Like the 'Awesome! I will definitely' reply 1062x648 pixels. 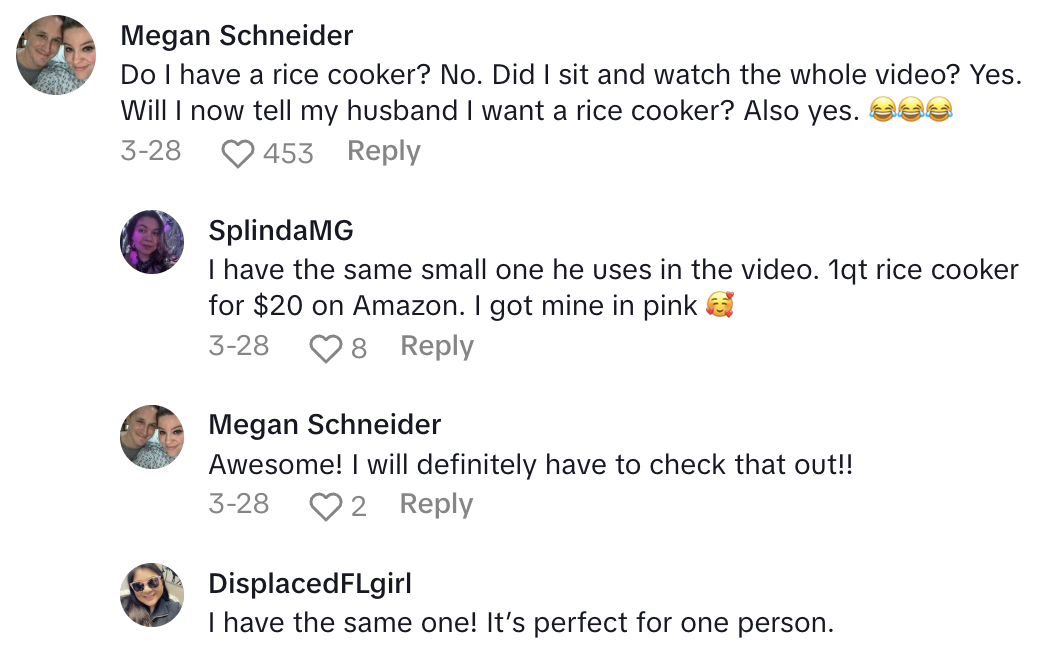click(326, 506)
